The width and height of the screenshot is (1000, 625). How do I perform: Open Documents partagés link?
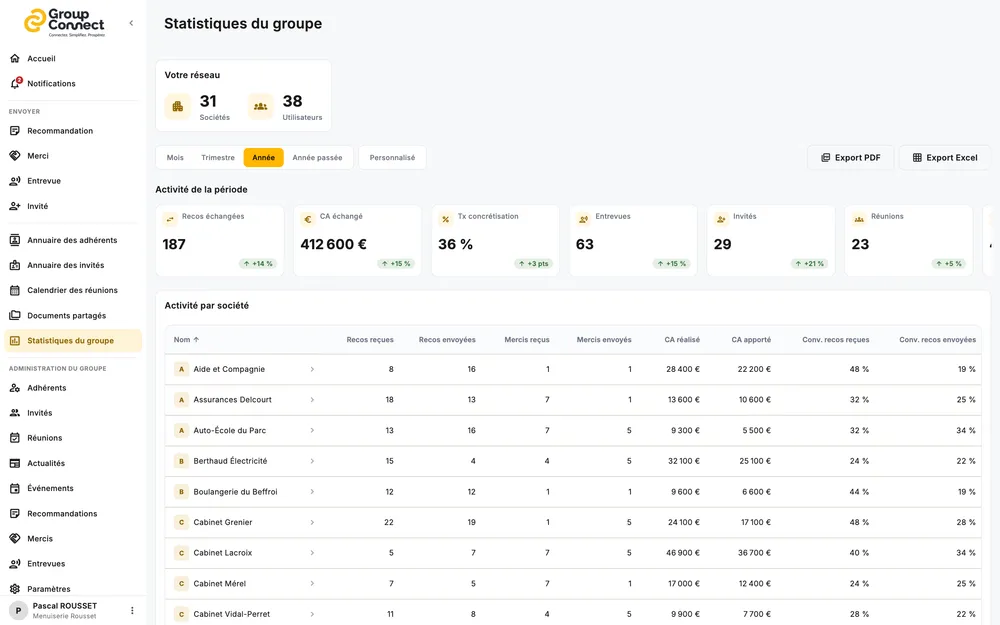[x=66, y=316]
